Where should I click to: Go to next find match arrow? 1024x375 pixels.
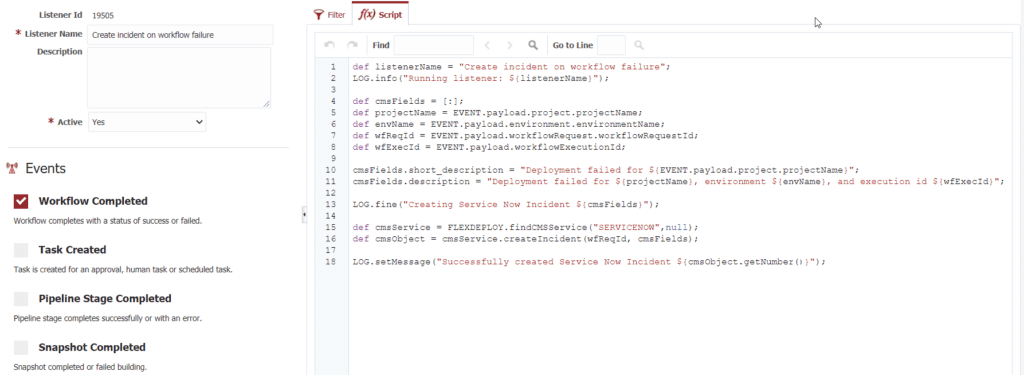pos(510,45)
